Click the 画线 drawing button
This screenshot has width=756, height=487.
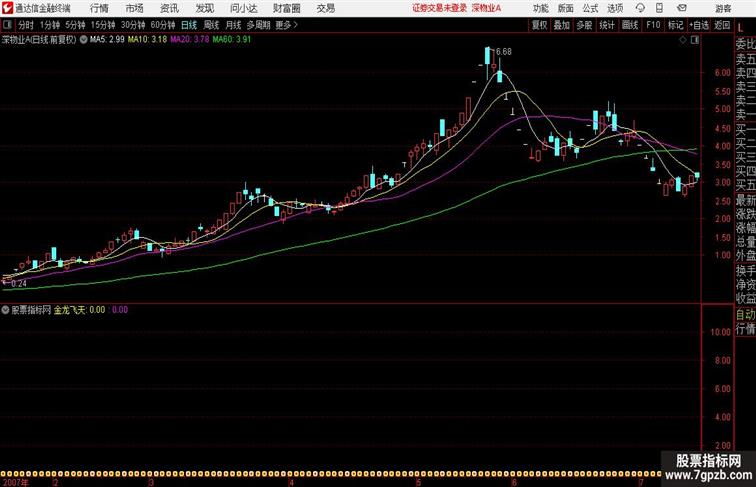click(x=630, y=25)
